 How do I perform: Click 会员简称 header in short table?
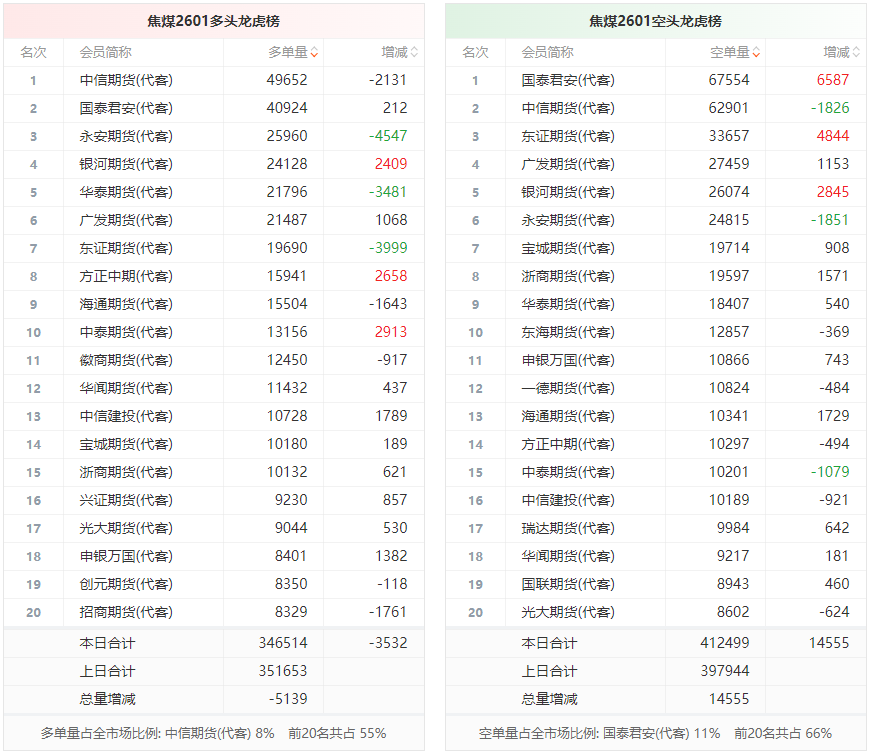coord(547,52)
